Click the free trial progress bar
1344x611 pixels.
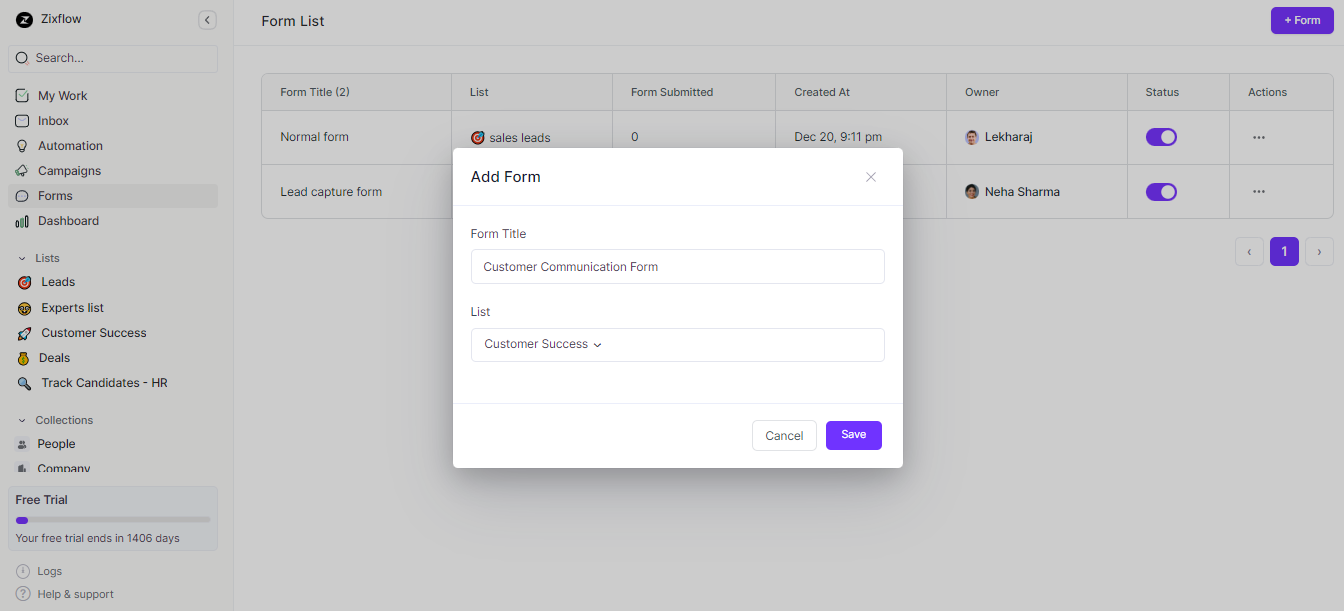tap(112, 518)
